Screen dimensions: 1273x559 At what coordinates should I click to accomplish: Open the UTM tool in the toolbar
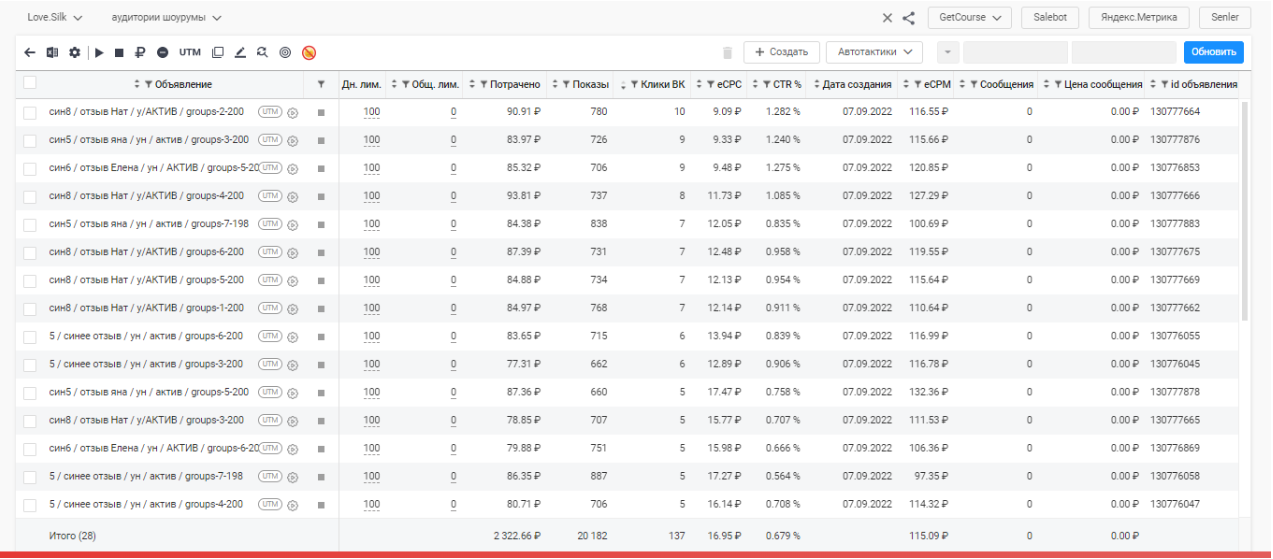190,52
